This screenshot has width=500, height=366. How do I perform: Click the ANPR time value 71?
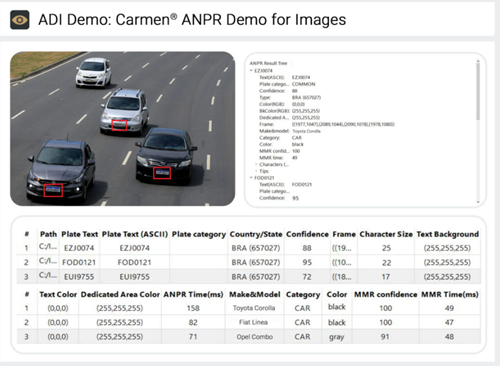[193, 337]
